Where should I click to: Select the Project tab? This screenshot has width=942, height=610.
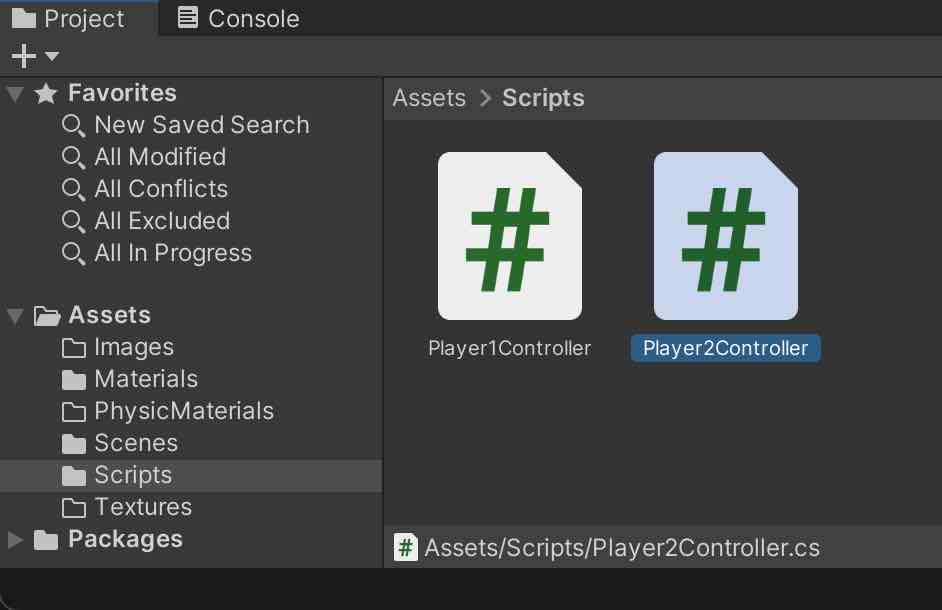68,18
